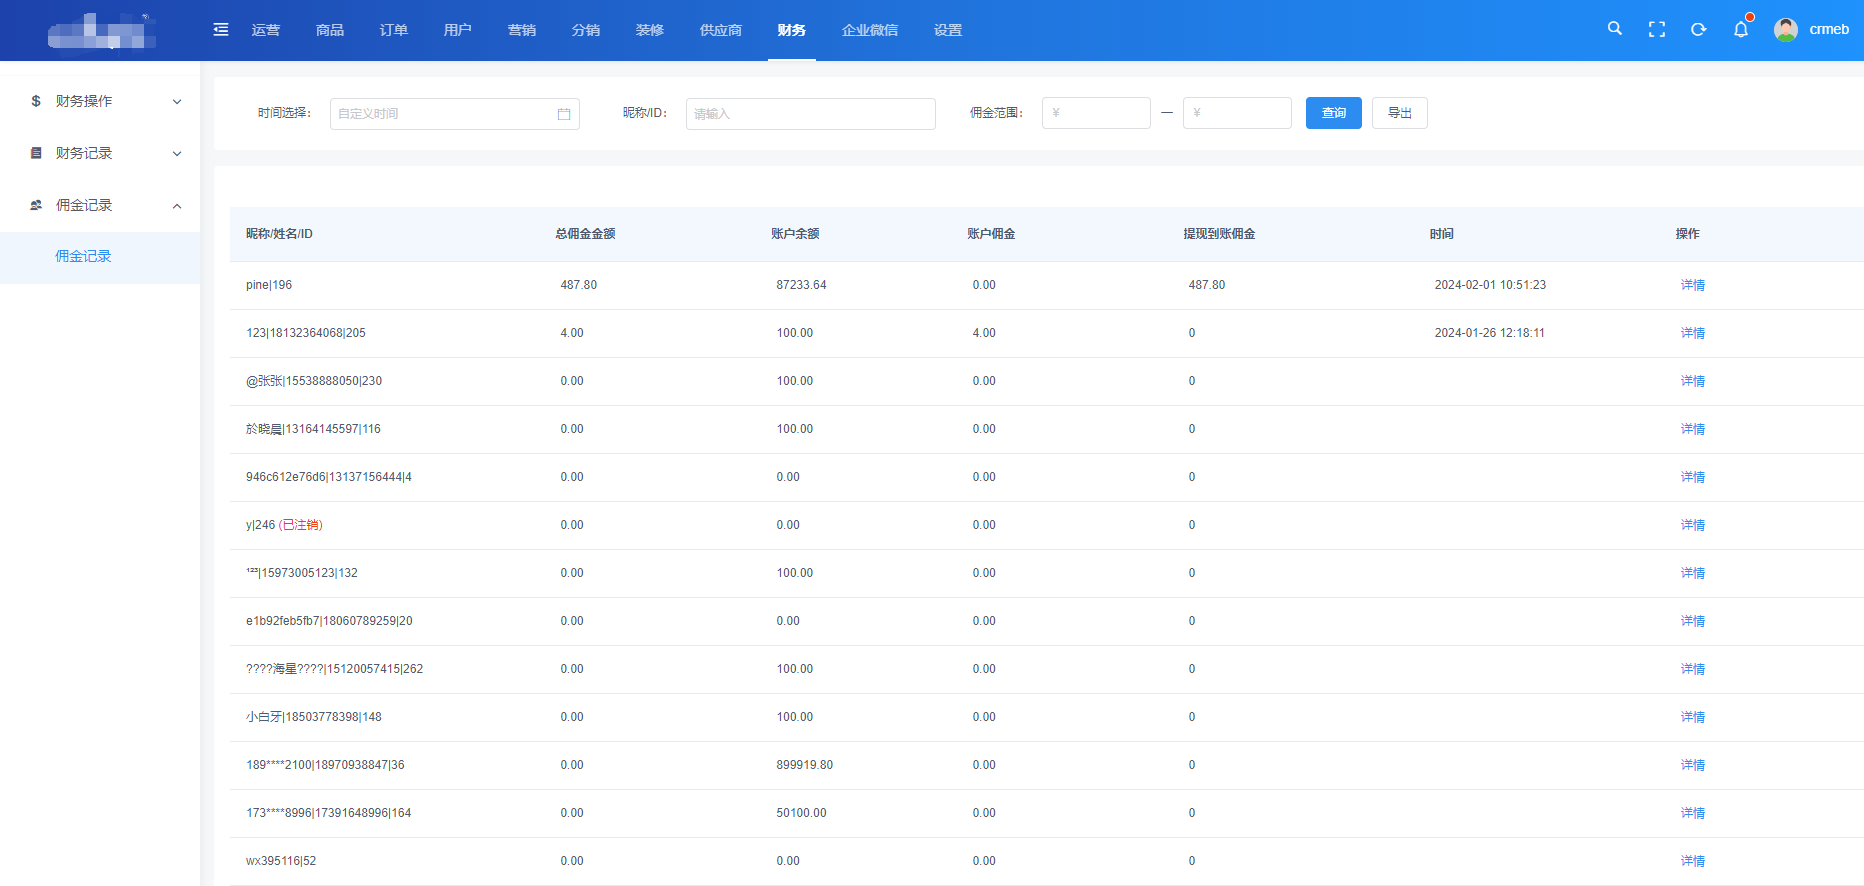Viewport: 1864px width, 886px height.
Task: Click the 账户余额 column header
Action: point(795,234)
